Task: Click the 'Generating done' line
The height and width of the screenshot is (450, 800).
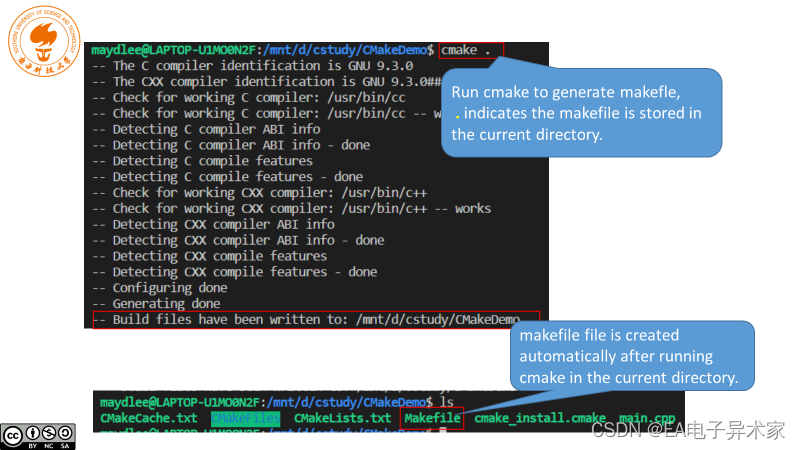Action: [x=156, y=304]
